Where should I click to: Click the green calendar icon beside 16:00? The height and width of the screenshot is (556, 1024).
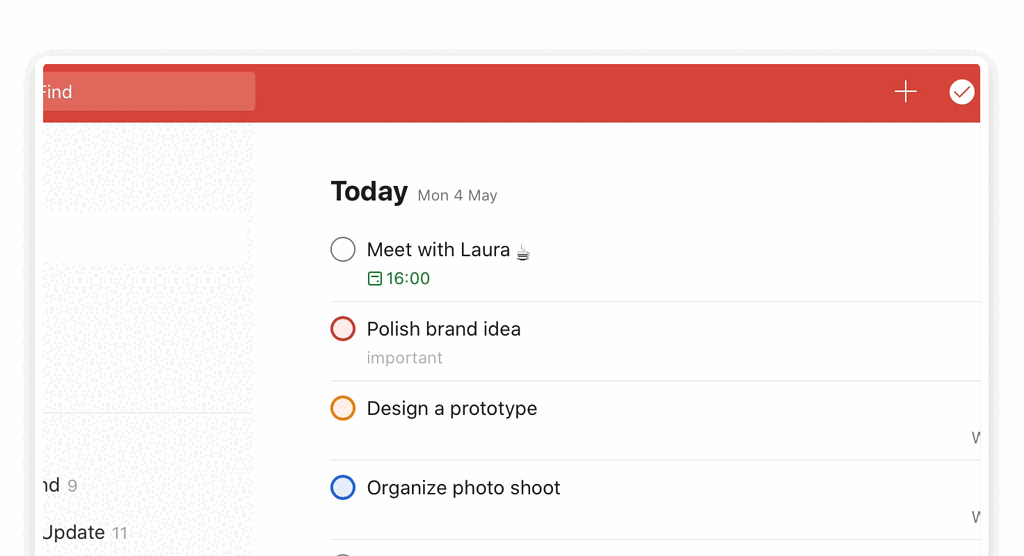(x=374, y=279)
